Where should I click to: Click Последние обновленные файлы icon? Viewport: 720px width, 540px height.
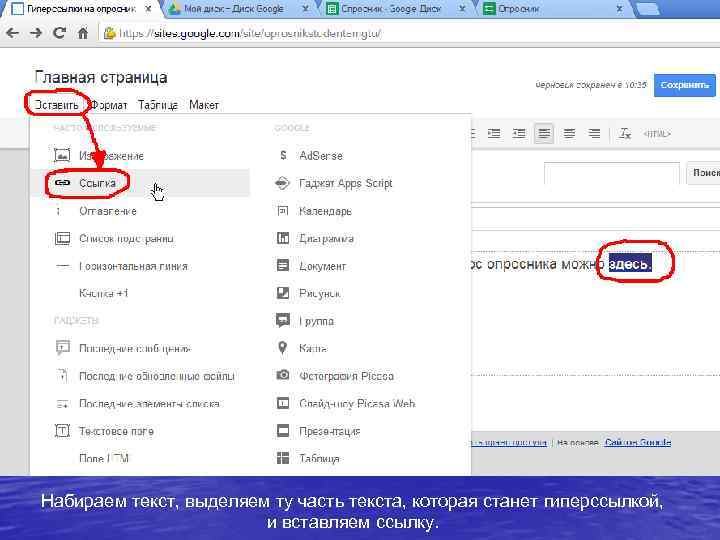coord(62,376)
